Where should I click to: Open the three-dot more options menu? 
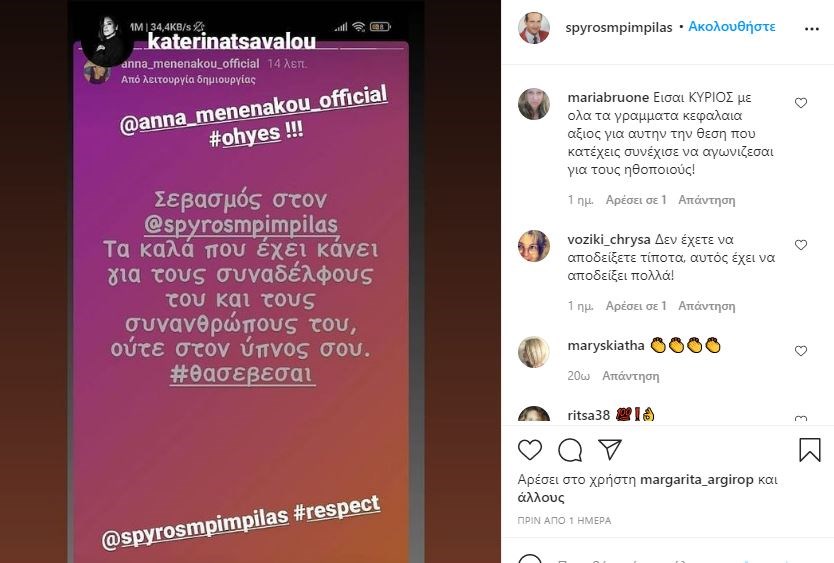click(812, 29)
